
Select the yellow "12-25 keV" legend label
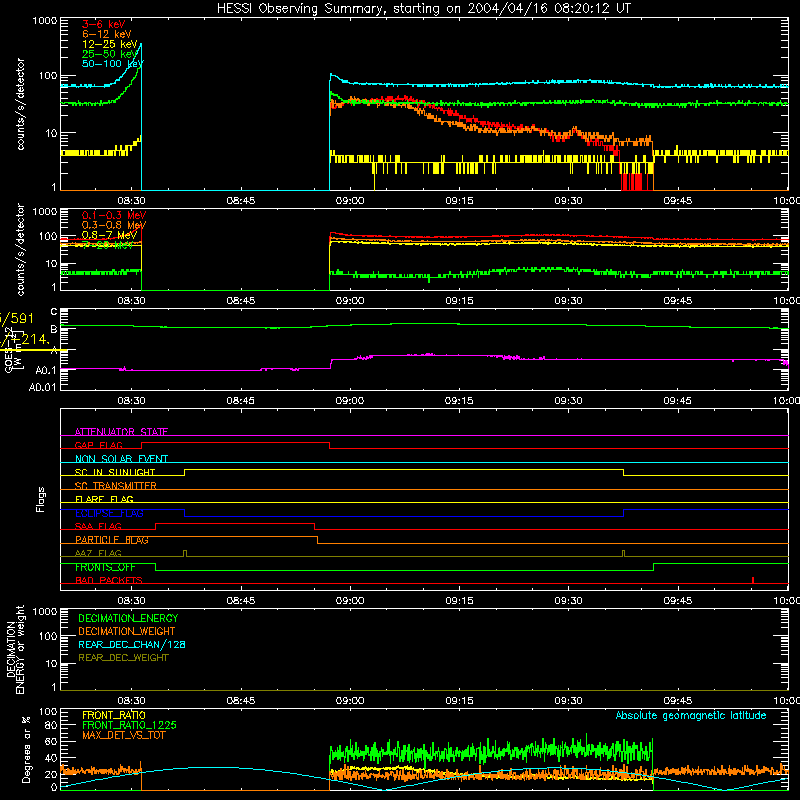pos(110,44)
